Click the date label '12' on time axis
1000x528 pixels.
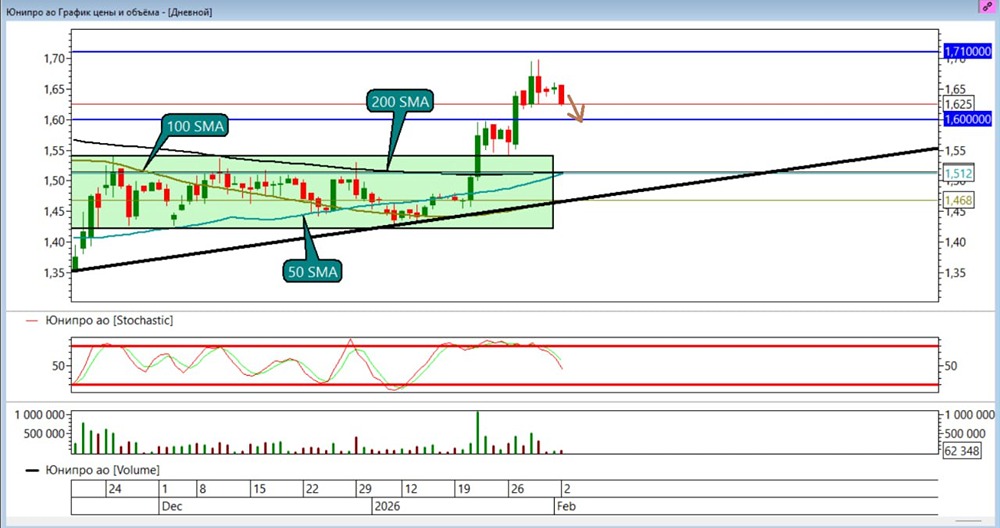coord(411,489)
